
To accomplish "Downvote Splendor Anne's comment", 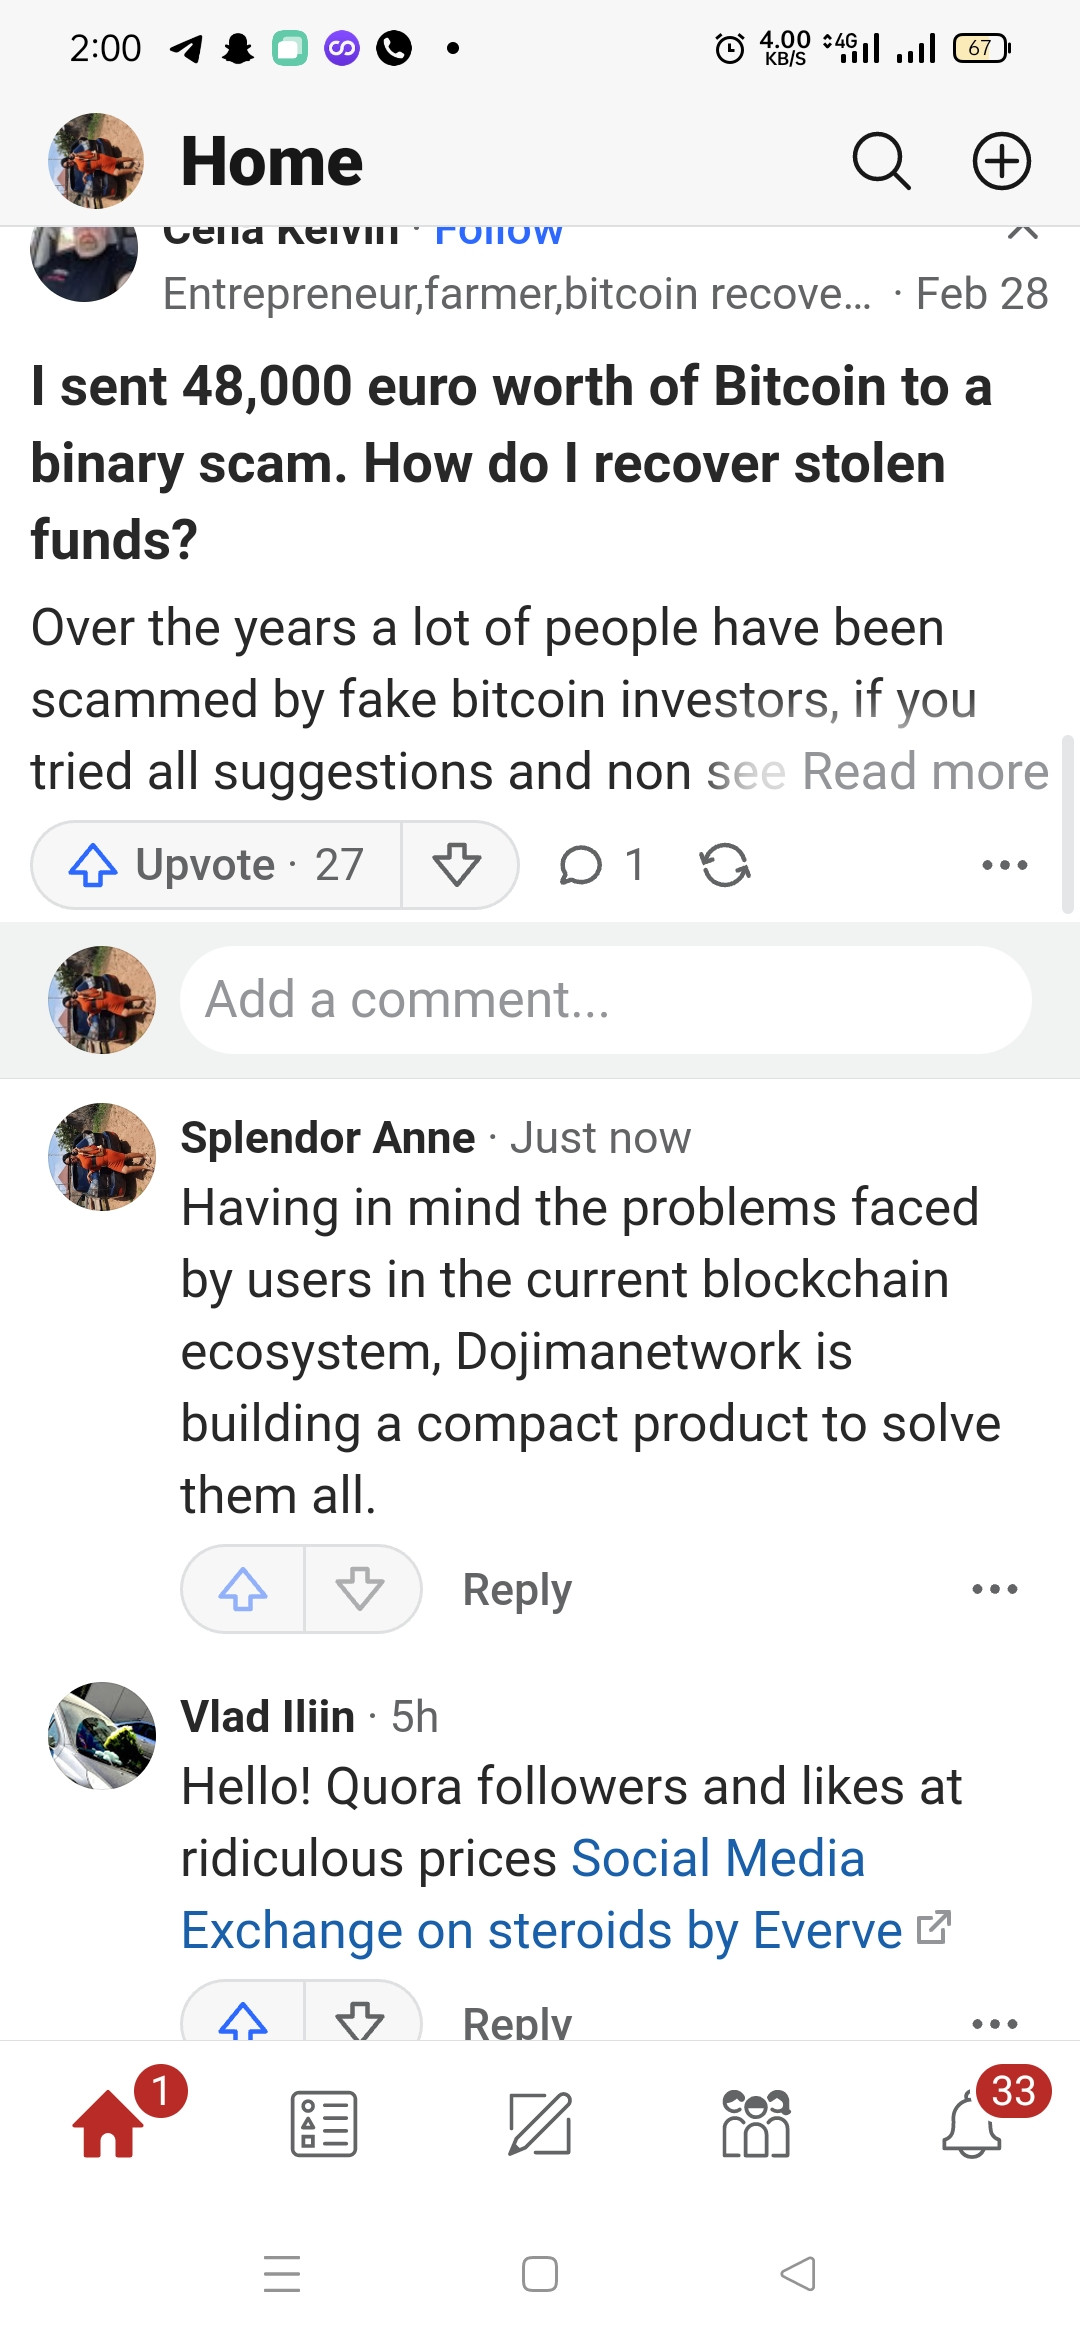I will (x=361, y=1589).
